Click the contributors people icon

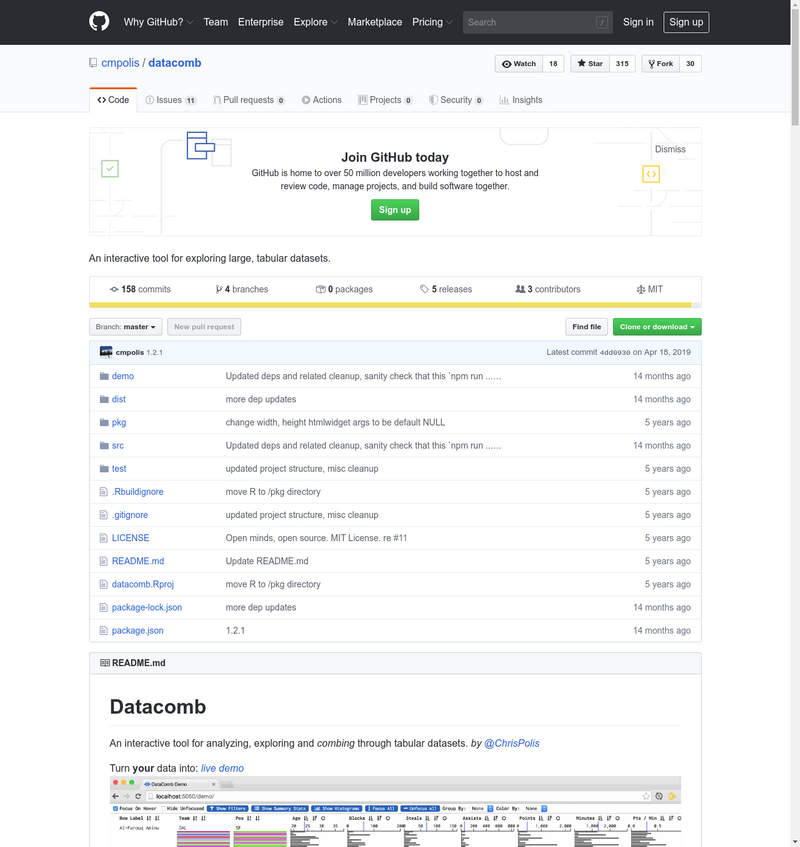click(520, 290)
